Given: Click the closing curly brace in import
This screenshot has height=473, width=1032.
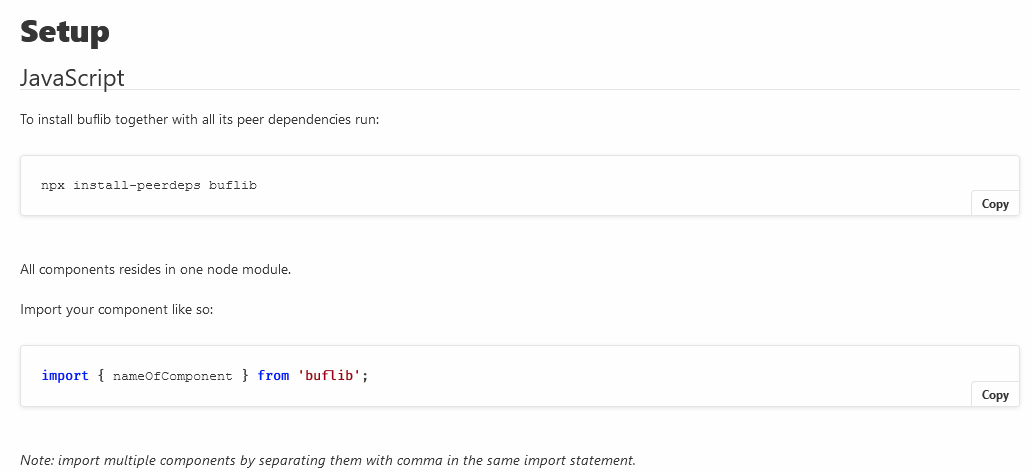Looking at the screenshot, I should point(245,376).
